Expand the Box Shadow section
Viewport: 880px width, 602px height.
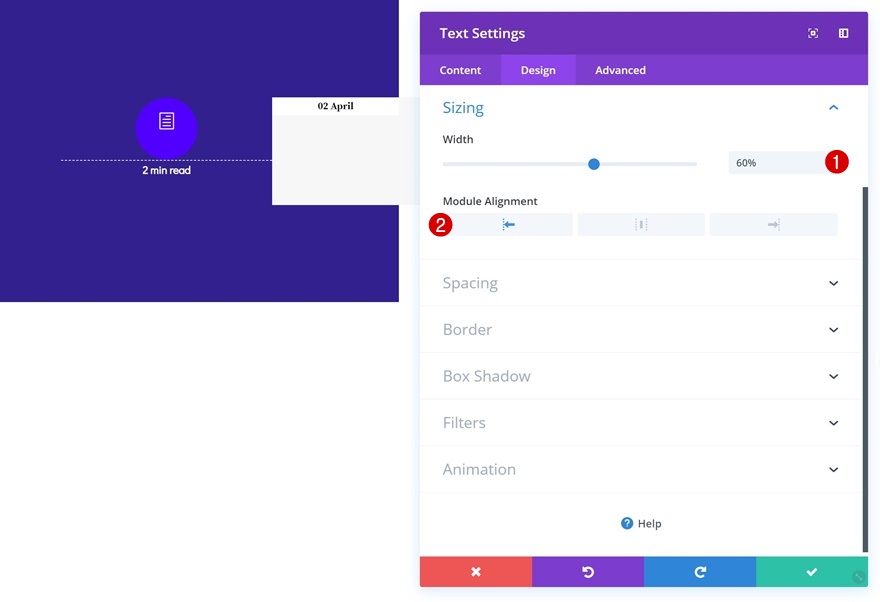(640, 376)
